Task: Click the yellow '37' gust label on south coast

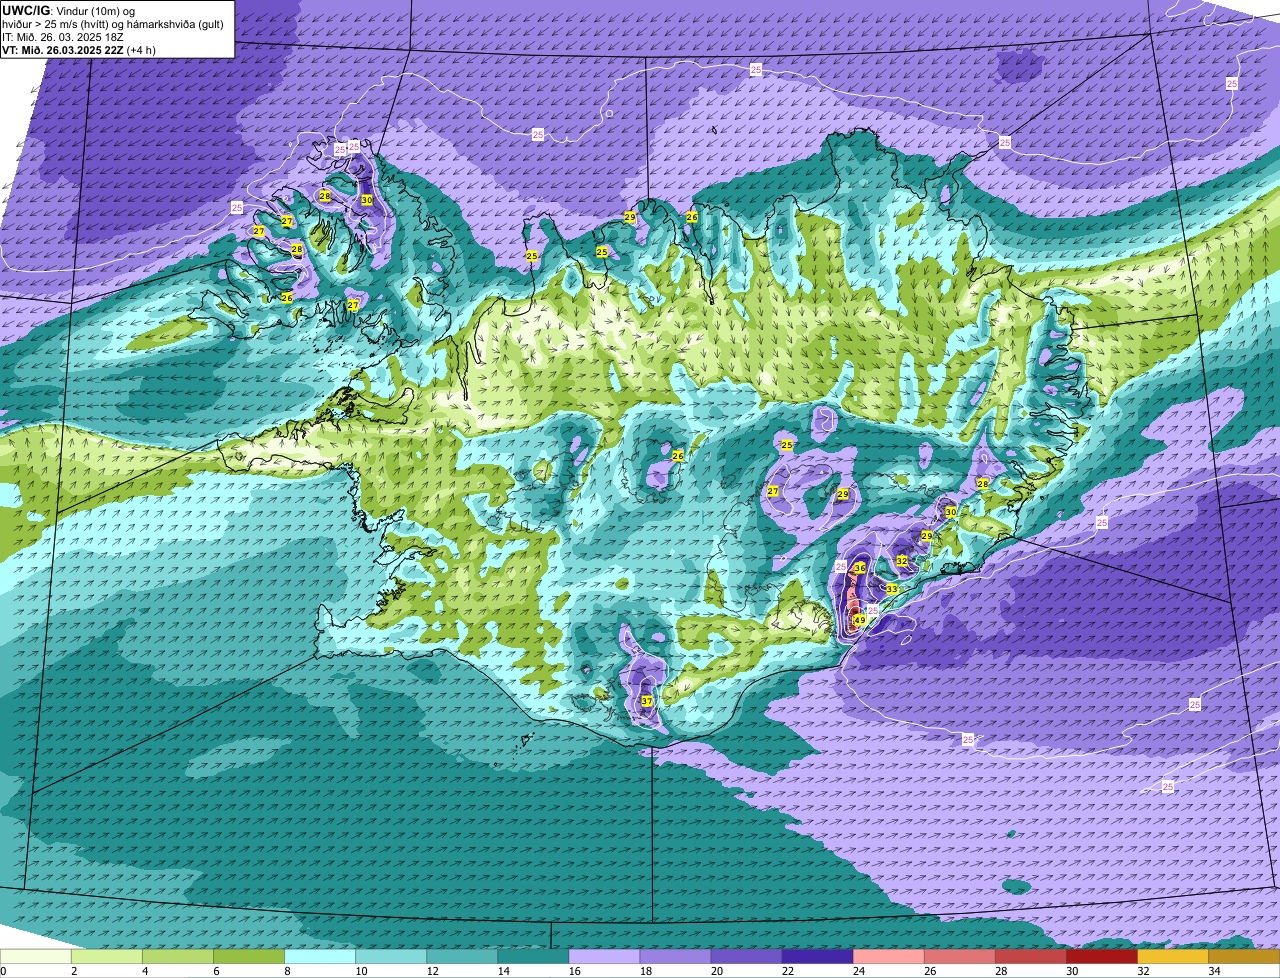Action: (x=647, y=701)
